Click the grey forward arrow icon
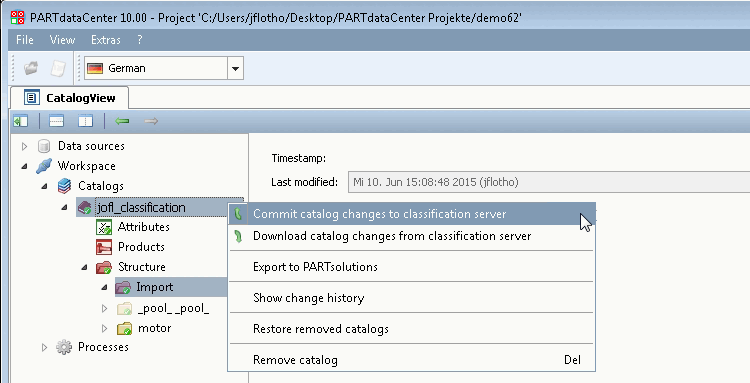Screen dimensions: 750x383 [151, 121]
